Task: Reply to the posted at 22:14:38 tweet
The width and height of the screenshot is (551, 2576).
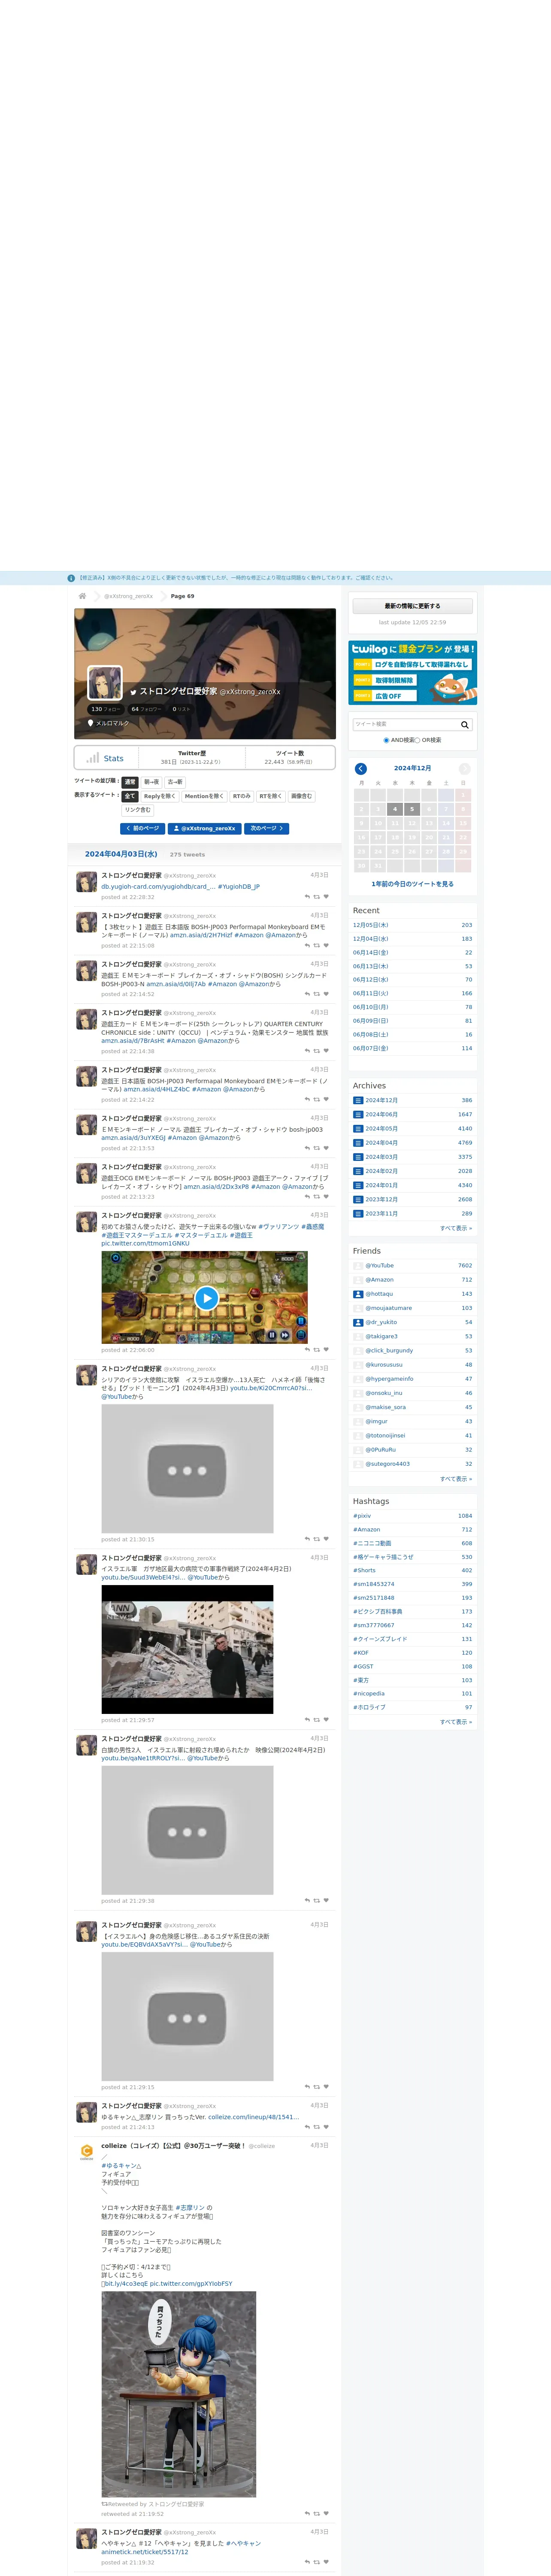Action: [x=307, y=1051]
